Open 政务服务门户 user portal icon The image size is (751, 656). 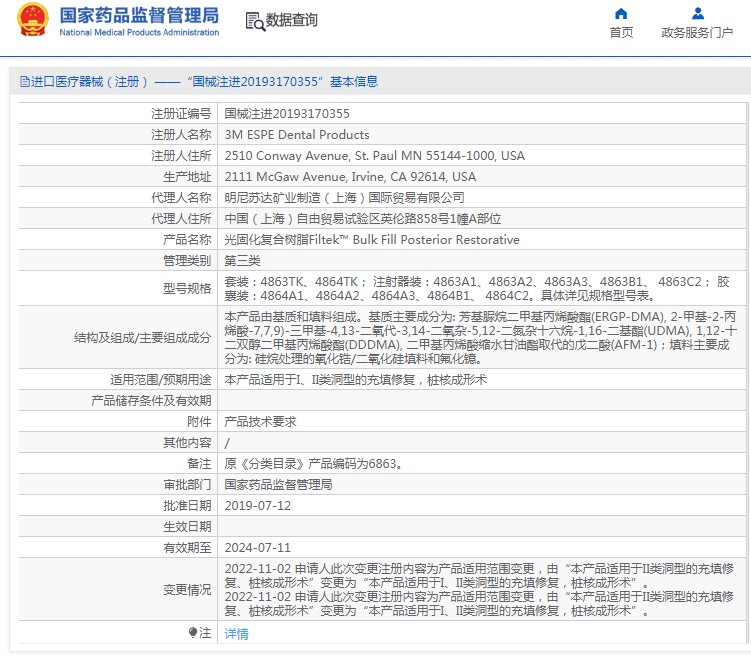pos(698,13)
